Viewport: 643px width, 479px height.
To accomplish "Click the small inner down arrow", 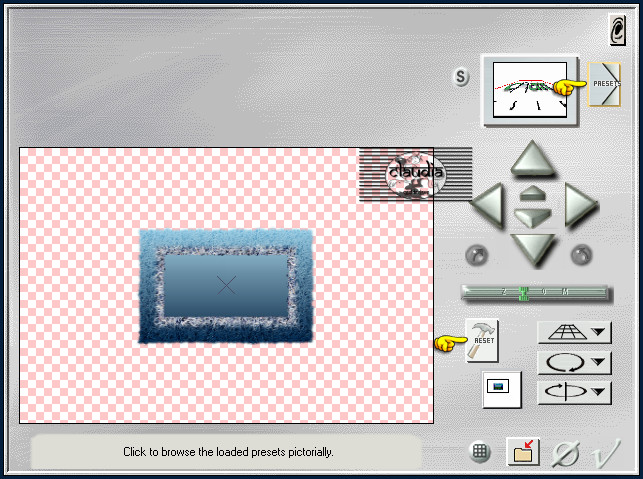I will pos(532,218).
